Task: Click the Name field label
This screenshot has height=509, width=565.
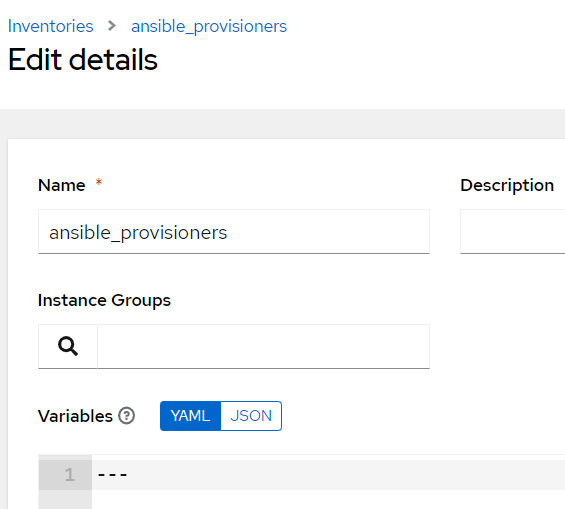Action: [x=62, y=185]
